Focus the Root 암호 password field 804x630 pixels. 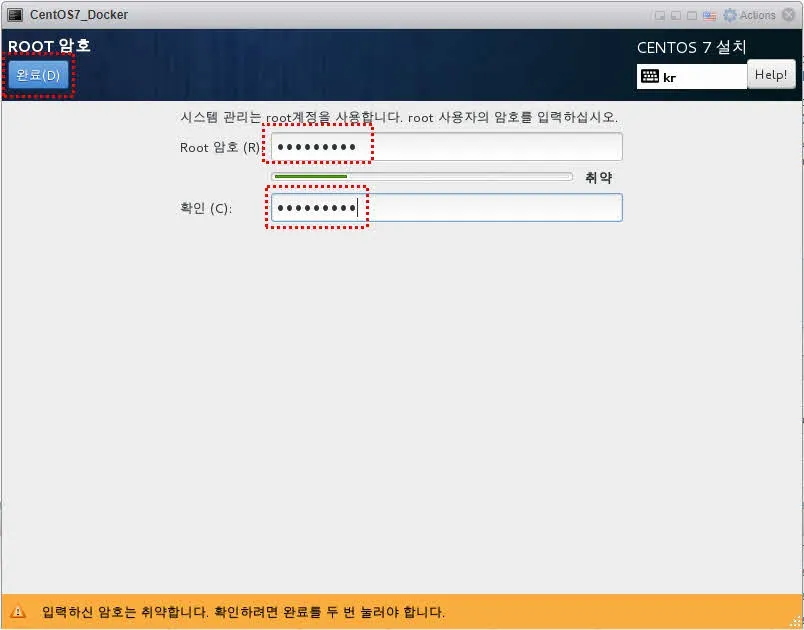pyautogui.click(x=446, y=147)
